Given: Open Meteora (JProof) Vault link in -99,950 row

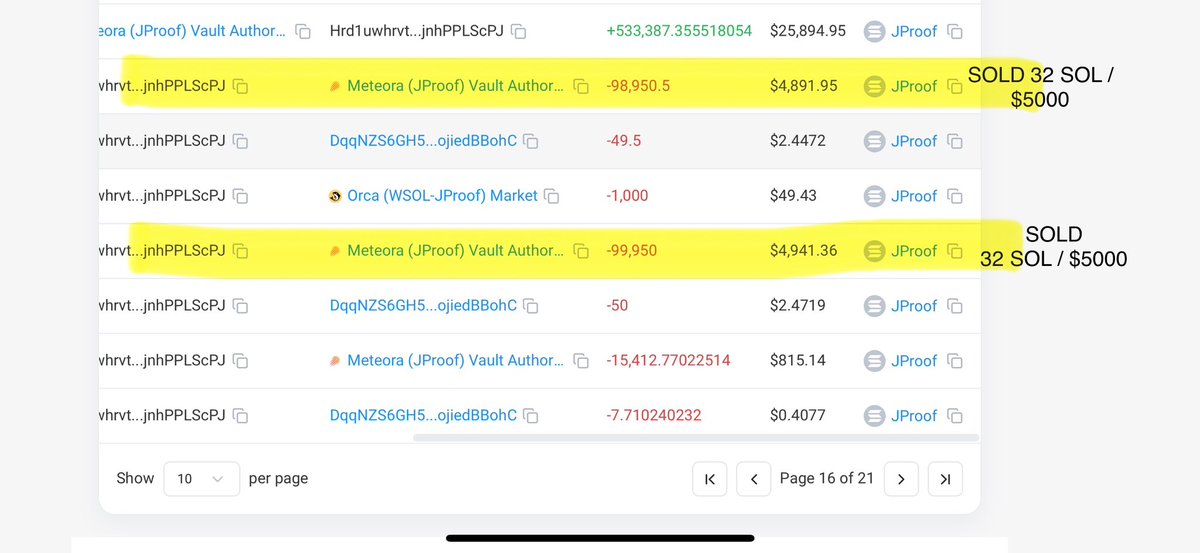Looking at the screenshot, I should pos(455,251).
